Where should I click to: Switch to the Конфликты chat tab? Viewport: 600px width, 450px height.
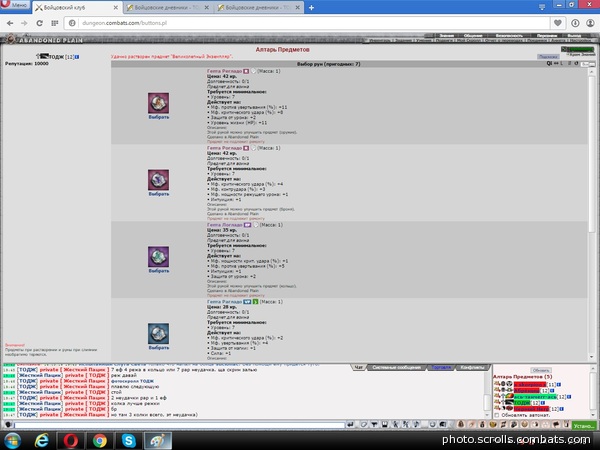[473, 367]
